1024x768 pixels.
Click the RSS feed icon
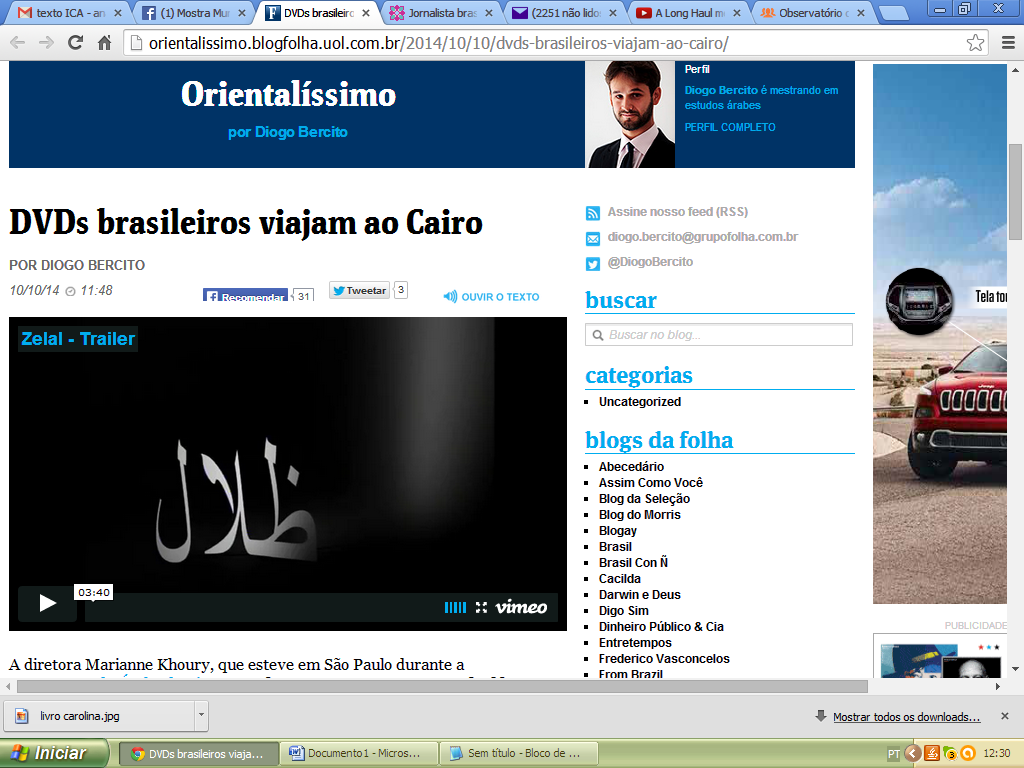(x=593, y=213)
